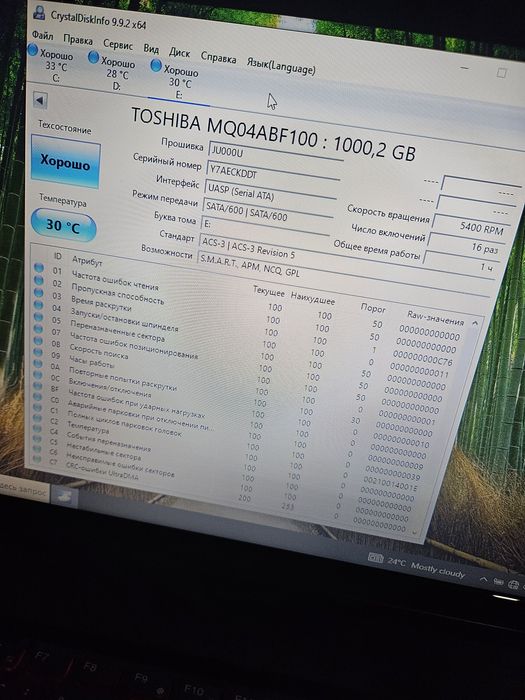Click the status icon for attribute 0A
Viewport: 525px width, 700px height.
tap(38, 364)
